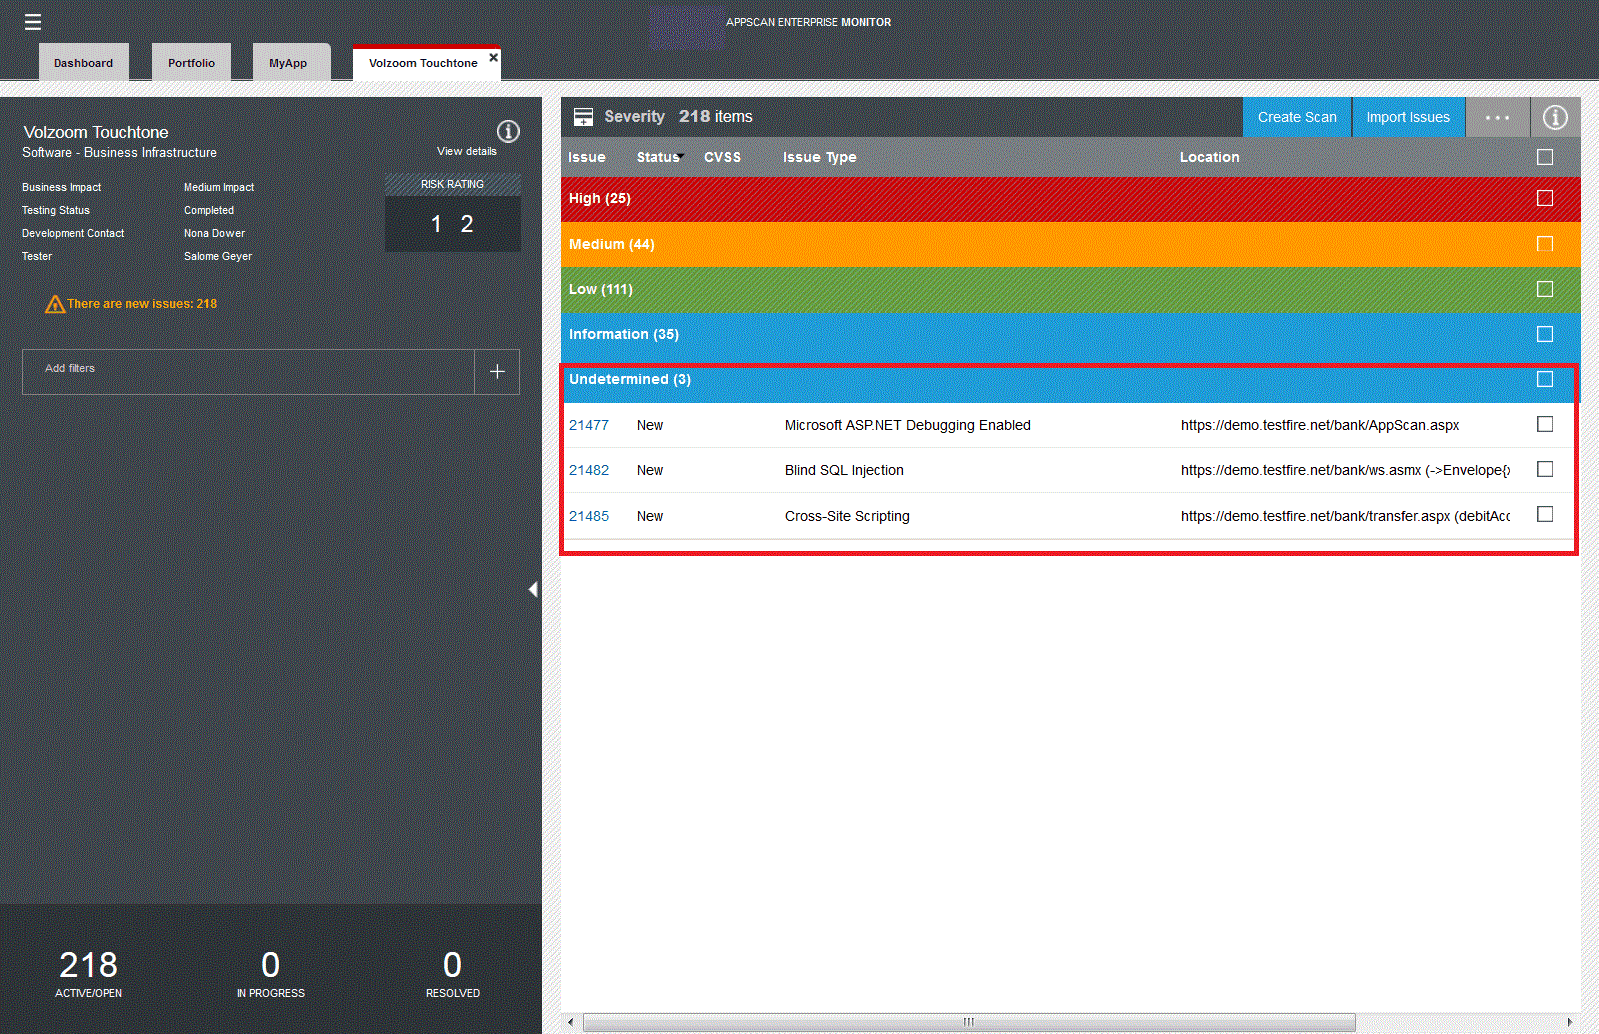Switch to the Dashboard tab
The height and width of the screenshot is (1034, 1599).
click(84, 63)
